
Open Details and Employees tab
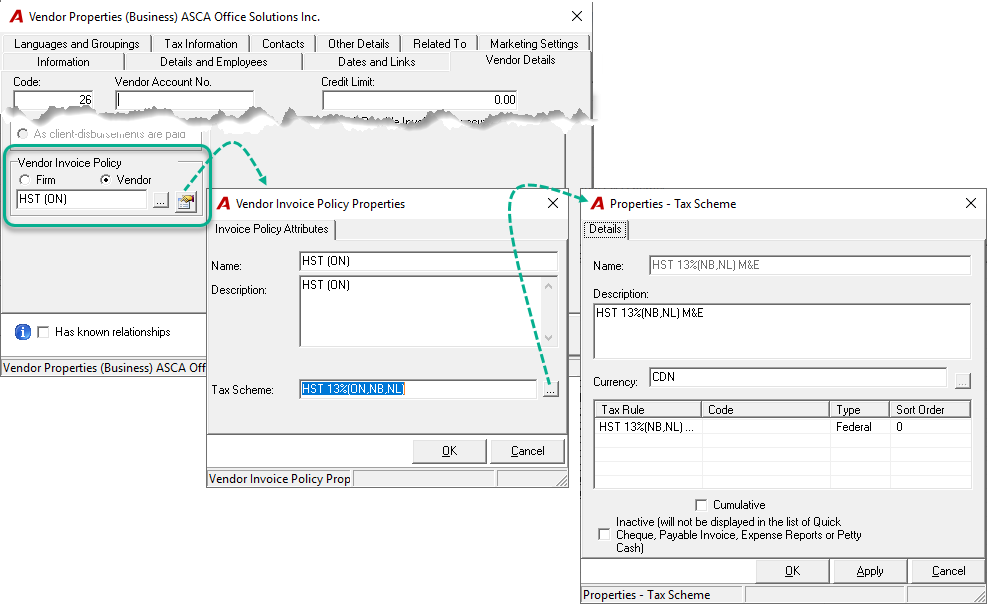[213, 62]
